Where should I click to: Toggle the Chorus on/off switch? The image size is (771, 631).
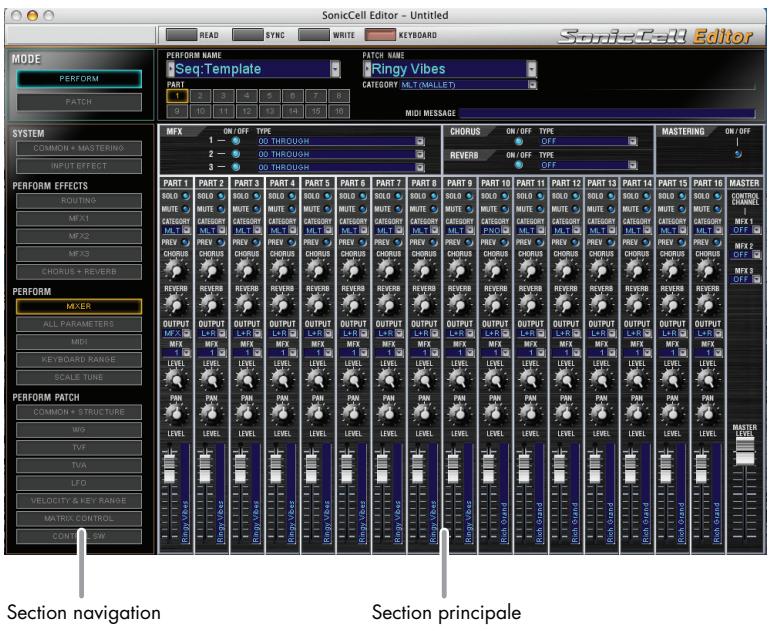(518, 141)
